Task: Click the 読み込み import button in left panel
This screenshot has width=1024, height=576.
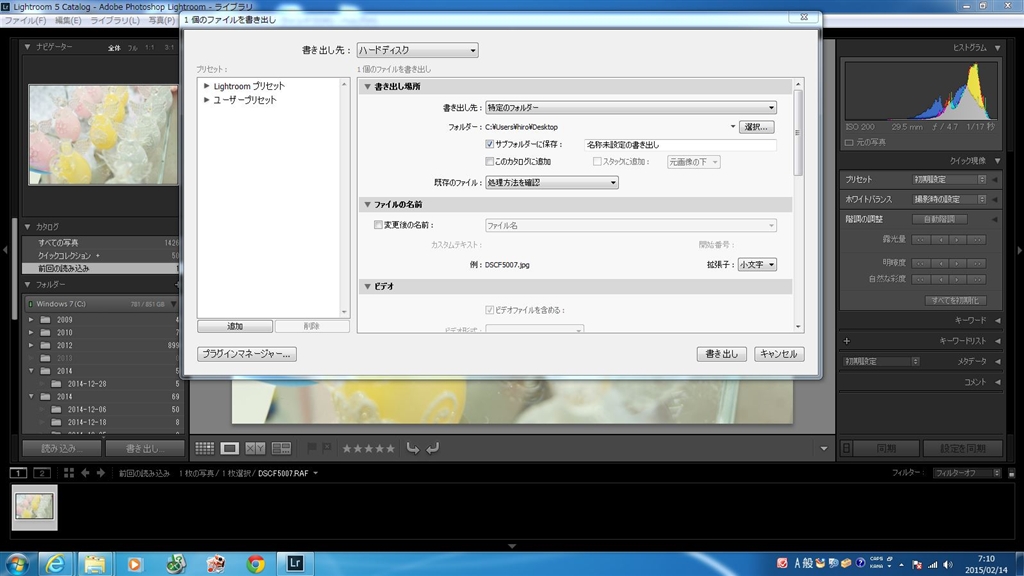Action: click(x=61, y=449)
